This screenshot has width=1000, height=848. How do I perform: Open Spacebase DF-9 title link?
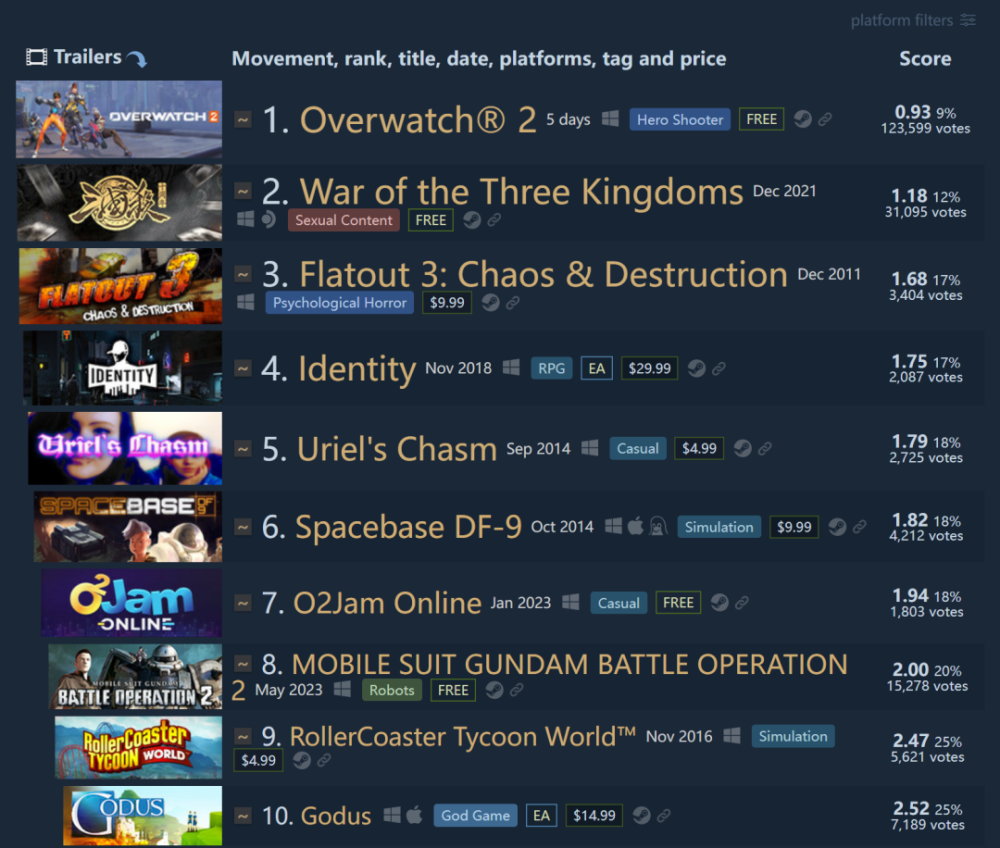pyautogui.click(x=408, y=527)
